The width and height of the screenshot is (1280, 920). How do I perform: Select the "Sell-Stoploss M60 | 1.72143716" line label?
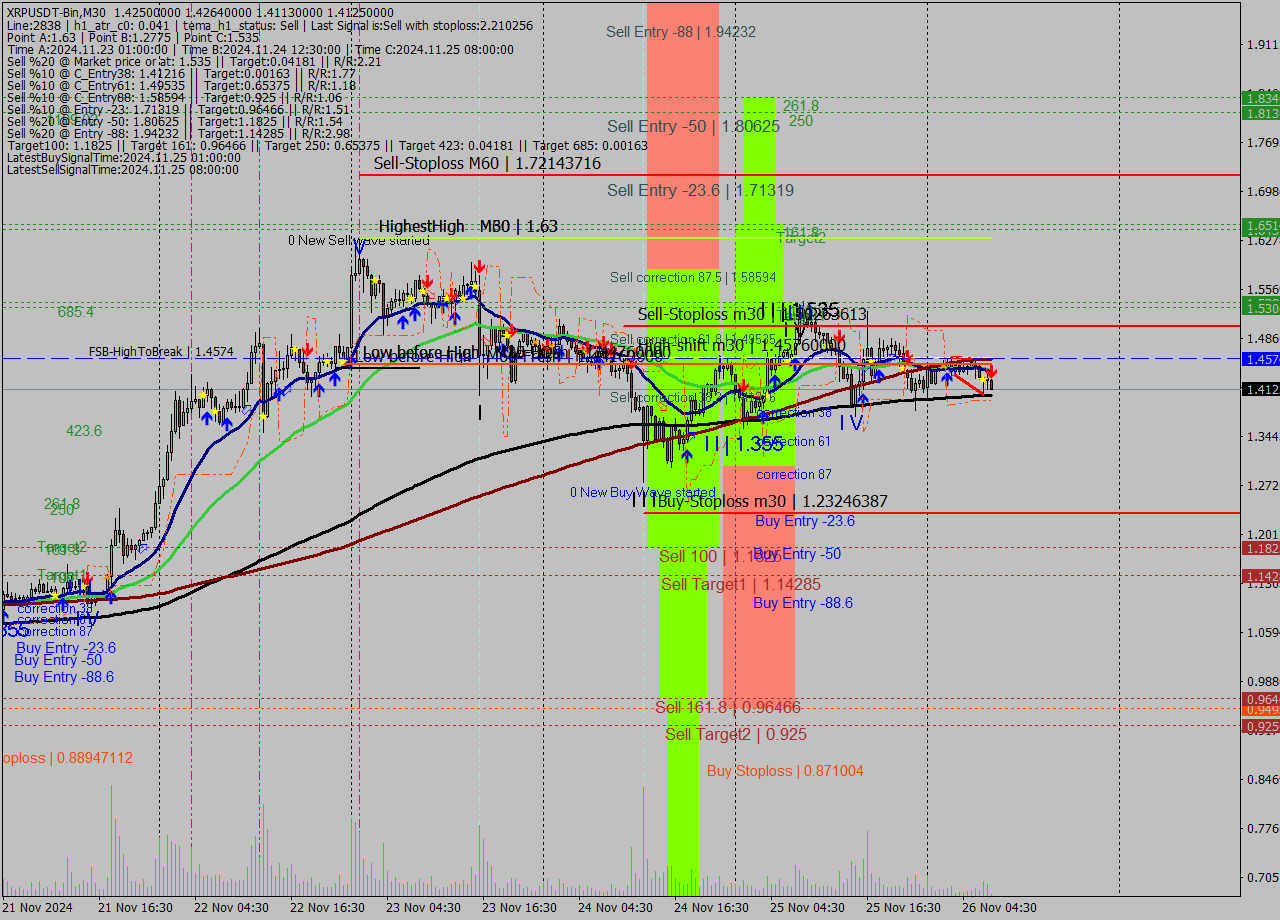click(x=487, y=163)
